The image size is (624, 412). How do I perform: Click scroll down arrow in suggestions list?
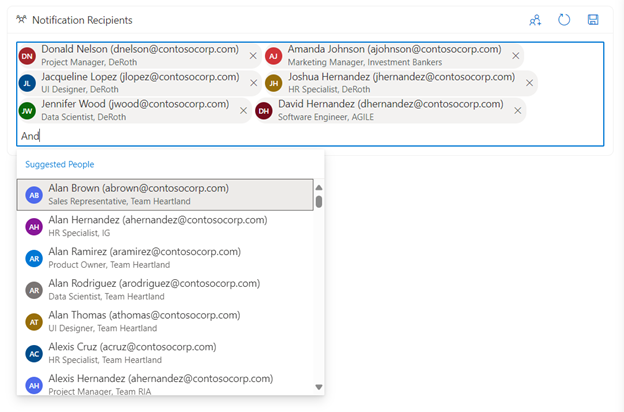[x=319, y=387]
